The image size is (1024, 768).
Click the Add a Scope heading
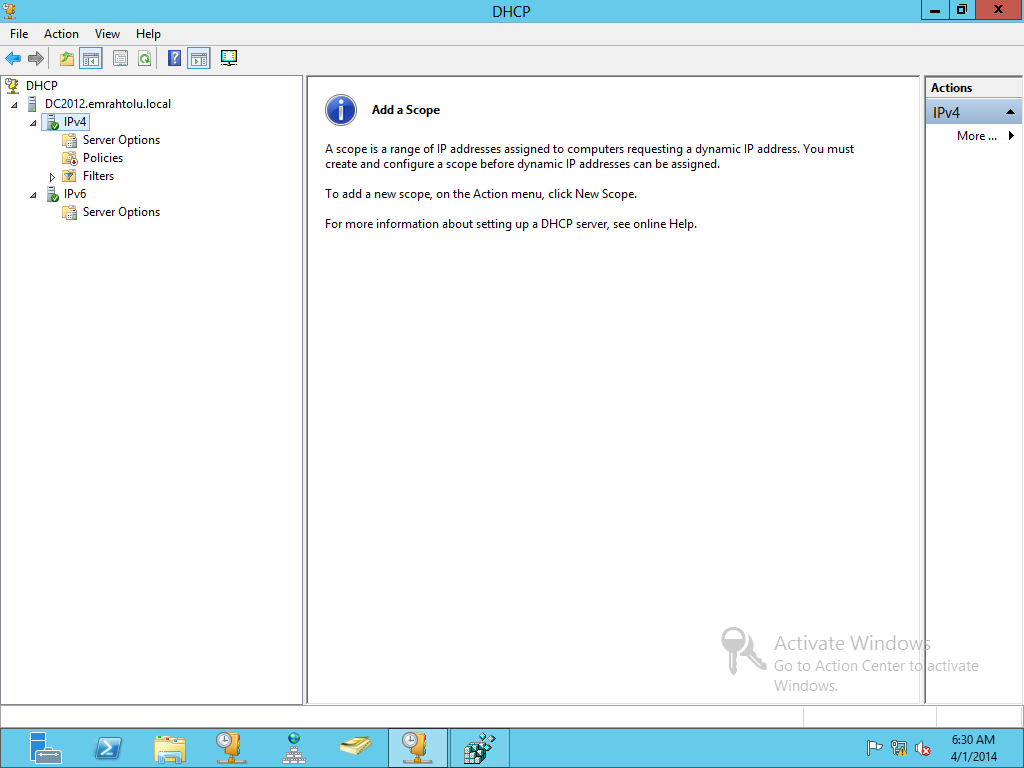coord(406,110)
